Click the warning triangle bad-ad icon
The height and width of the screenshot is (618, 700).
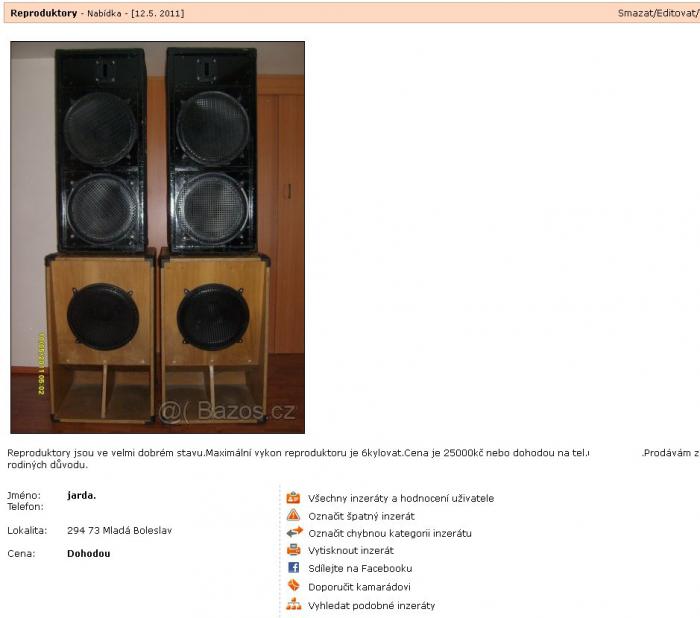[293, 515]
